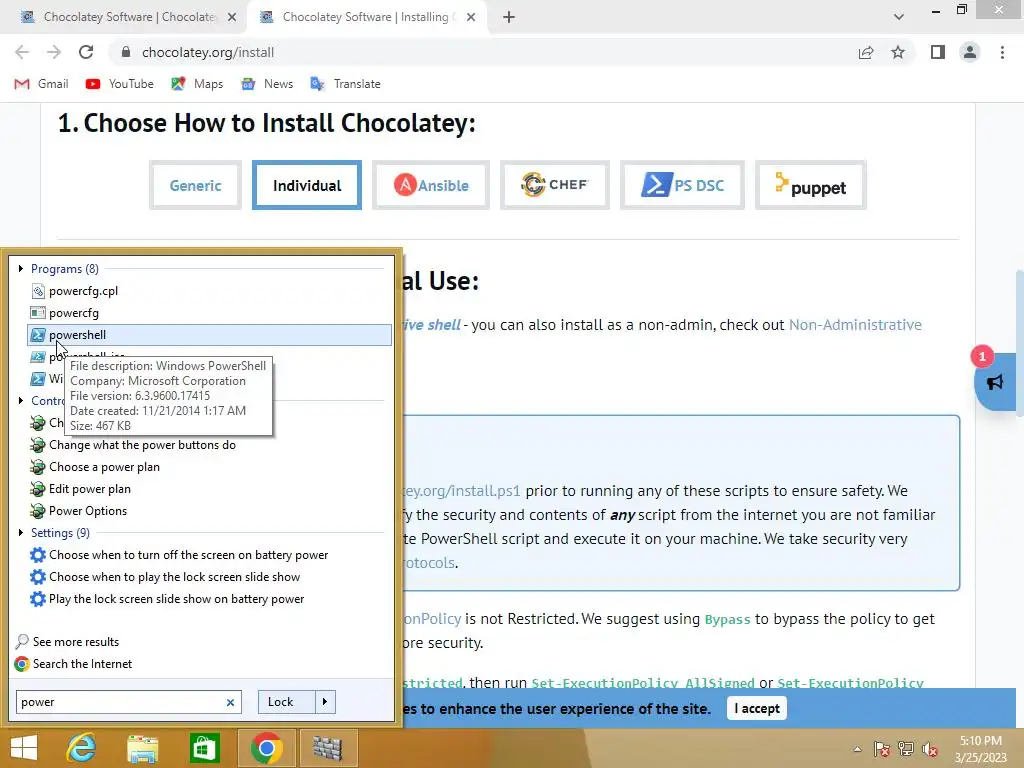Open the Non-Administrative install link
The height and width of the screenshot is (768, 1024).
855,325
